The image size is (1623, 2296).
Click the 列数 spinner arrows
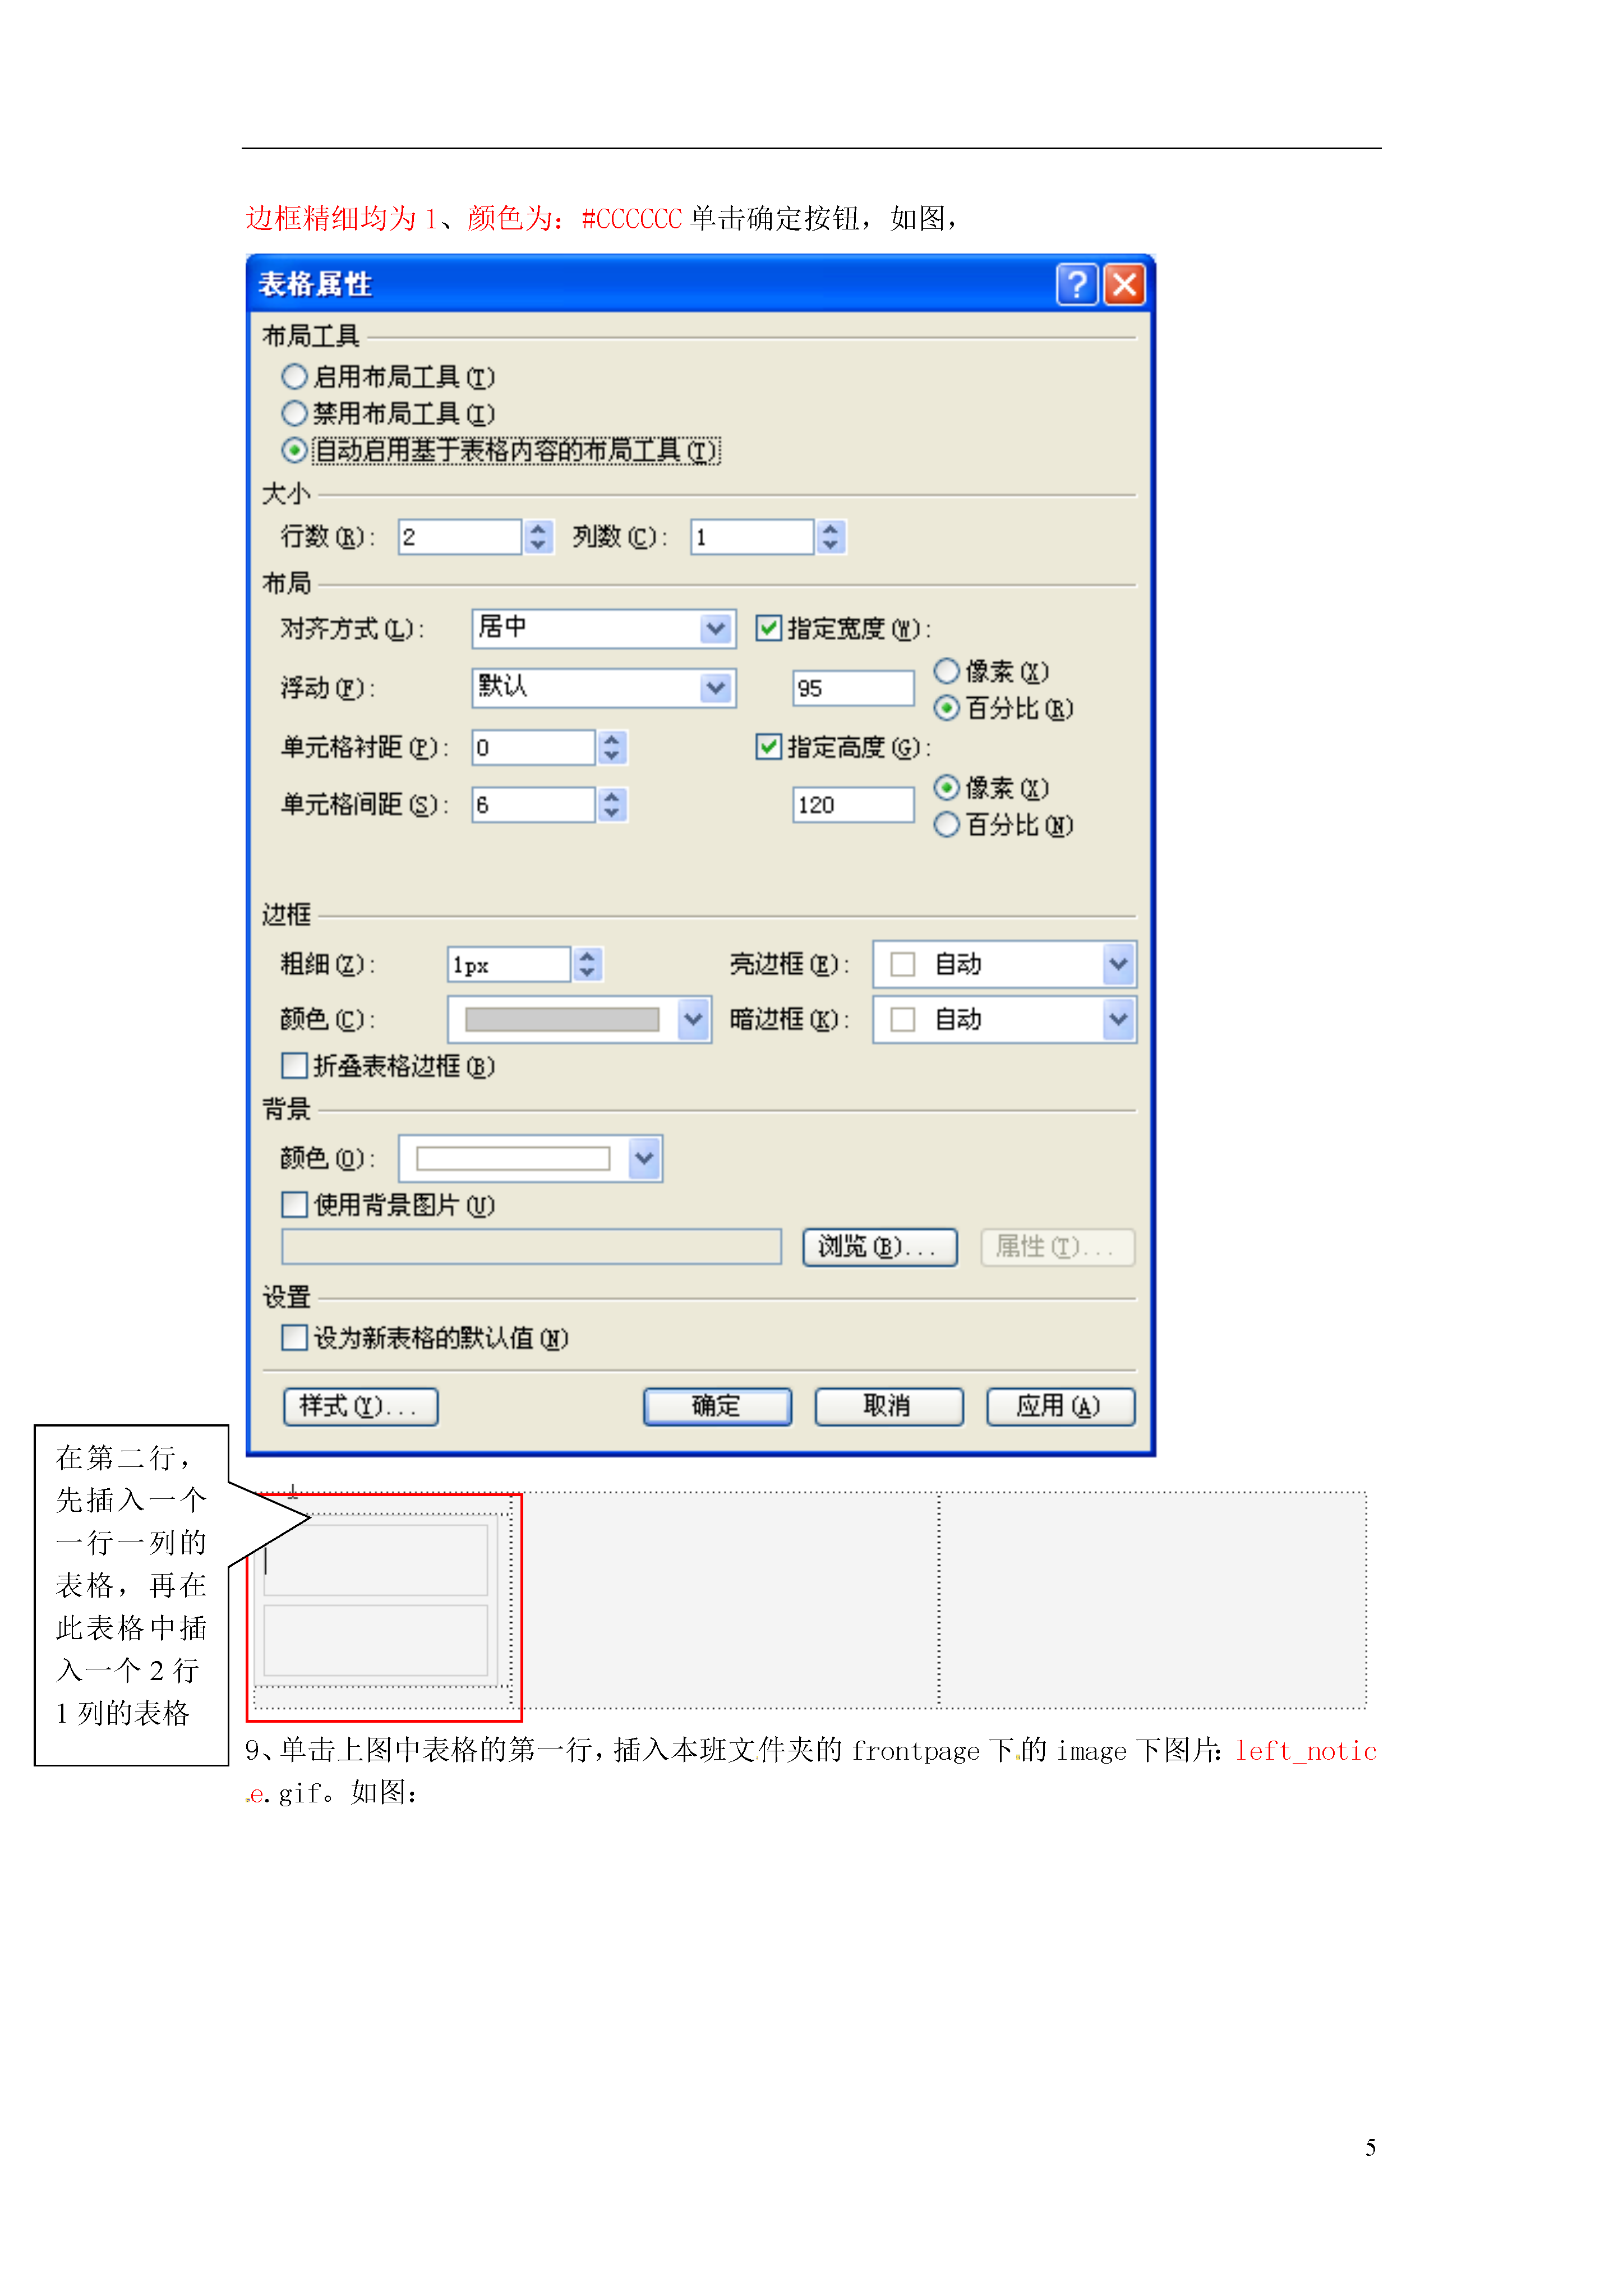831,537
